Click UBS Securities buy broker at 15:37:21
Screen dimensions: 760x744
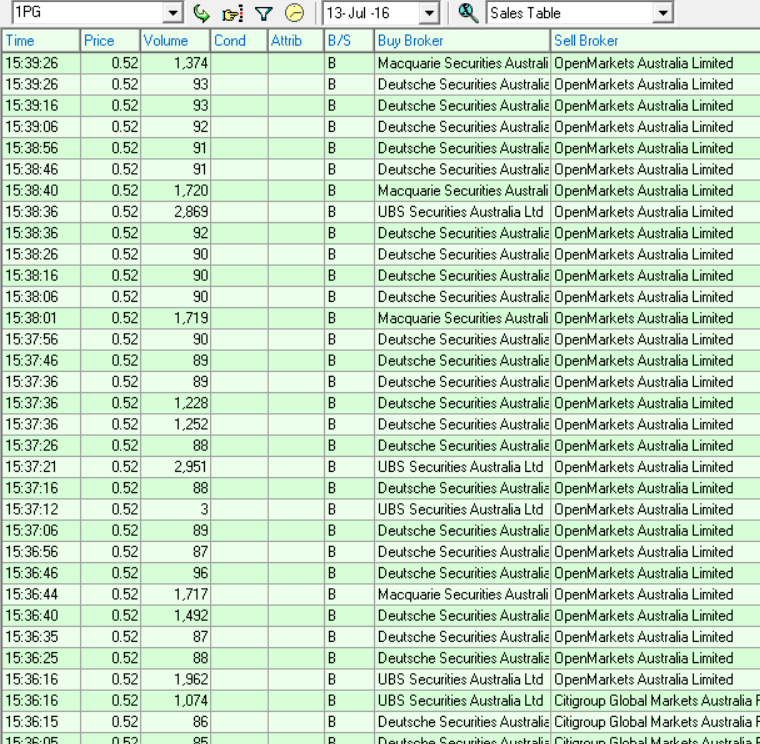[462, 467]
